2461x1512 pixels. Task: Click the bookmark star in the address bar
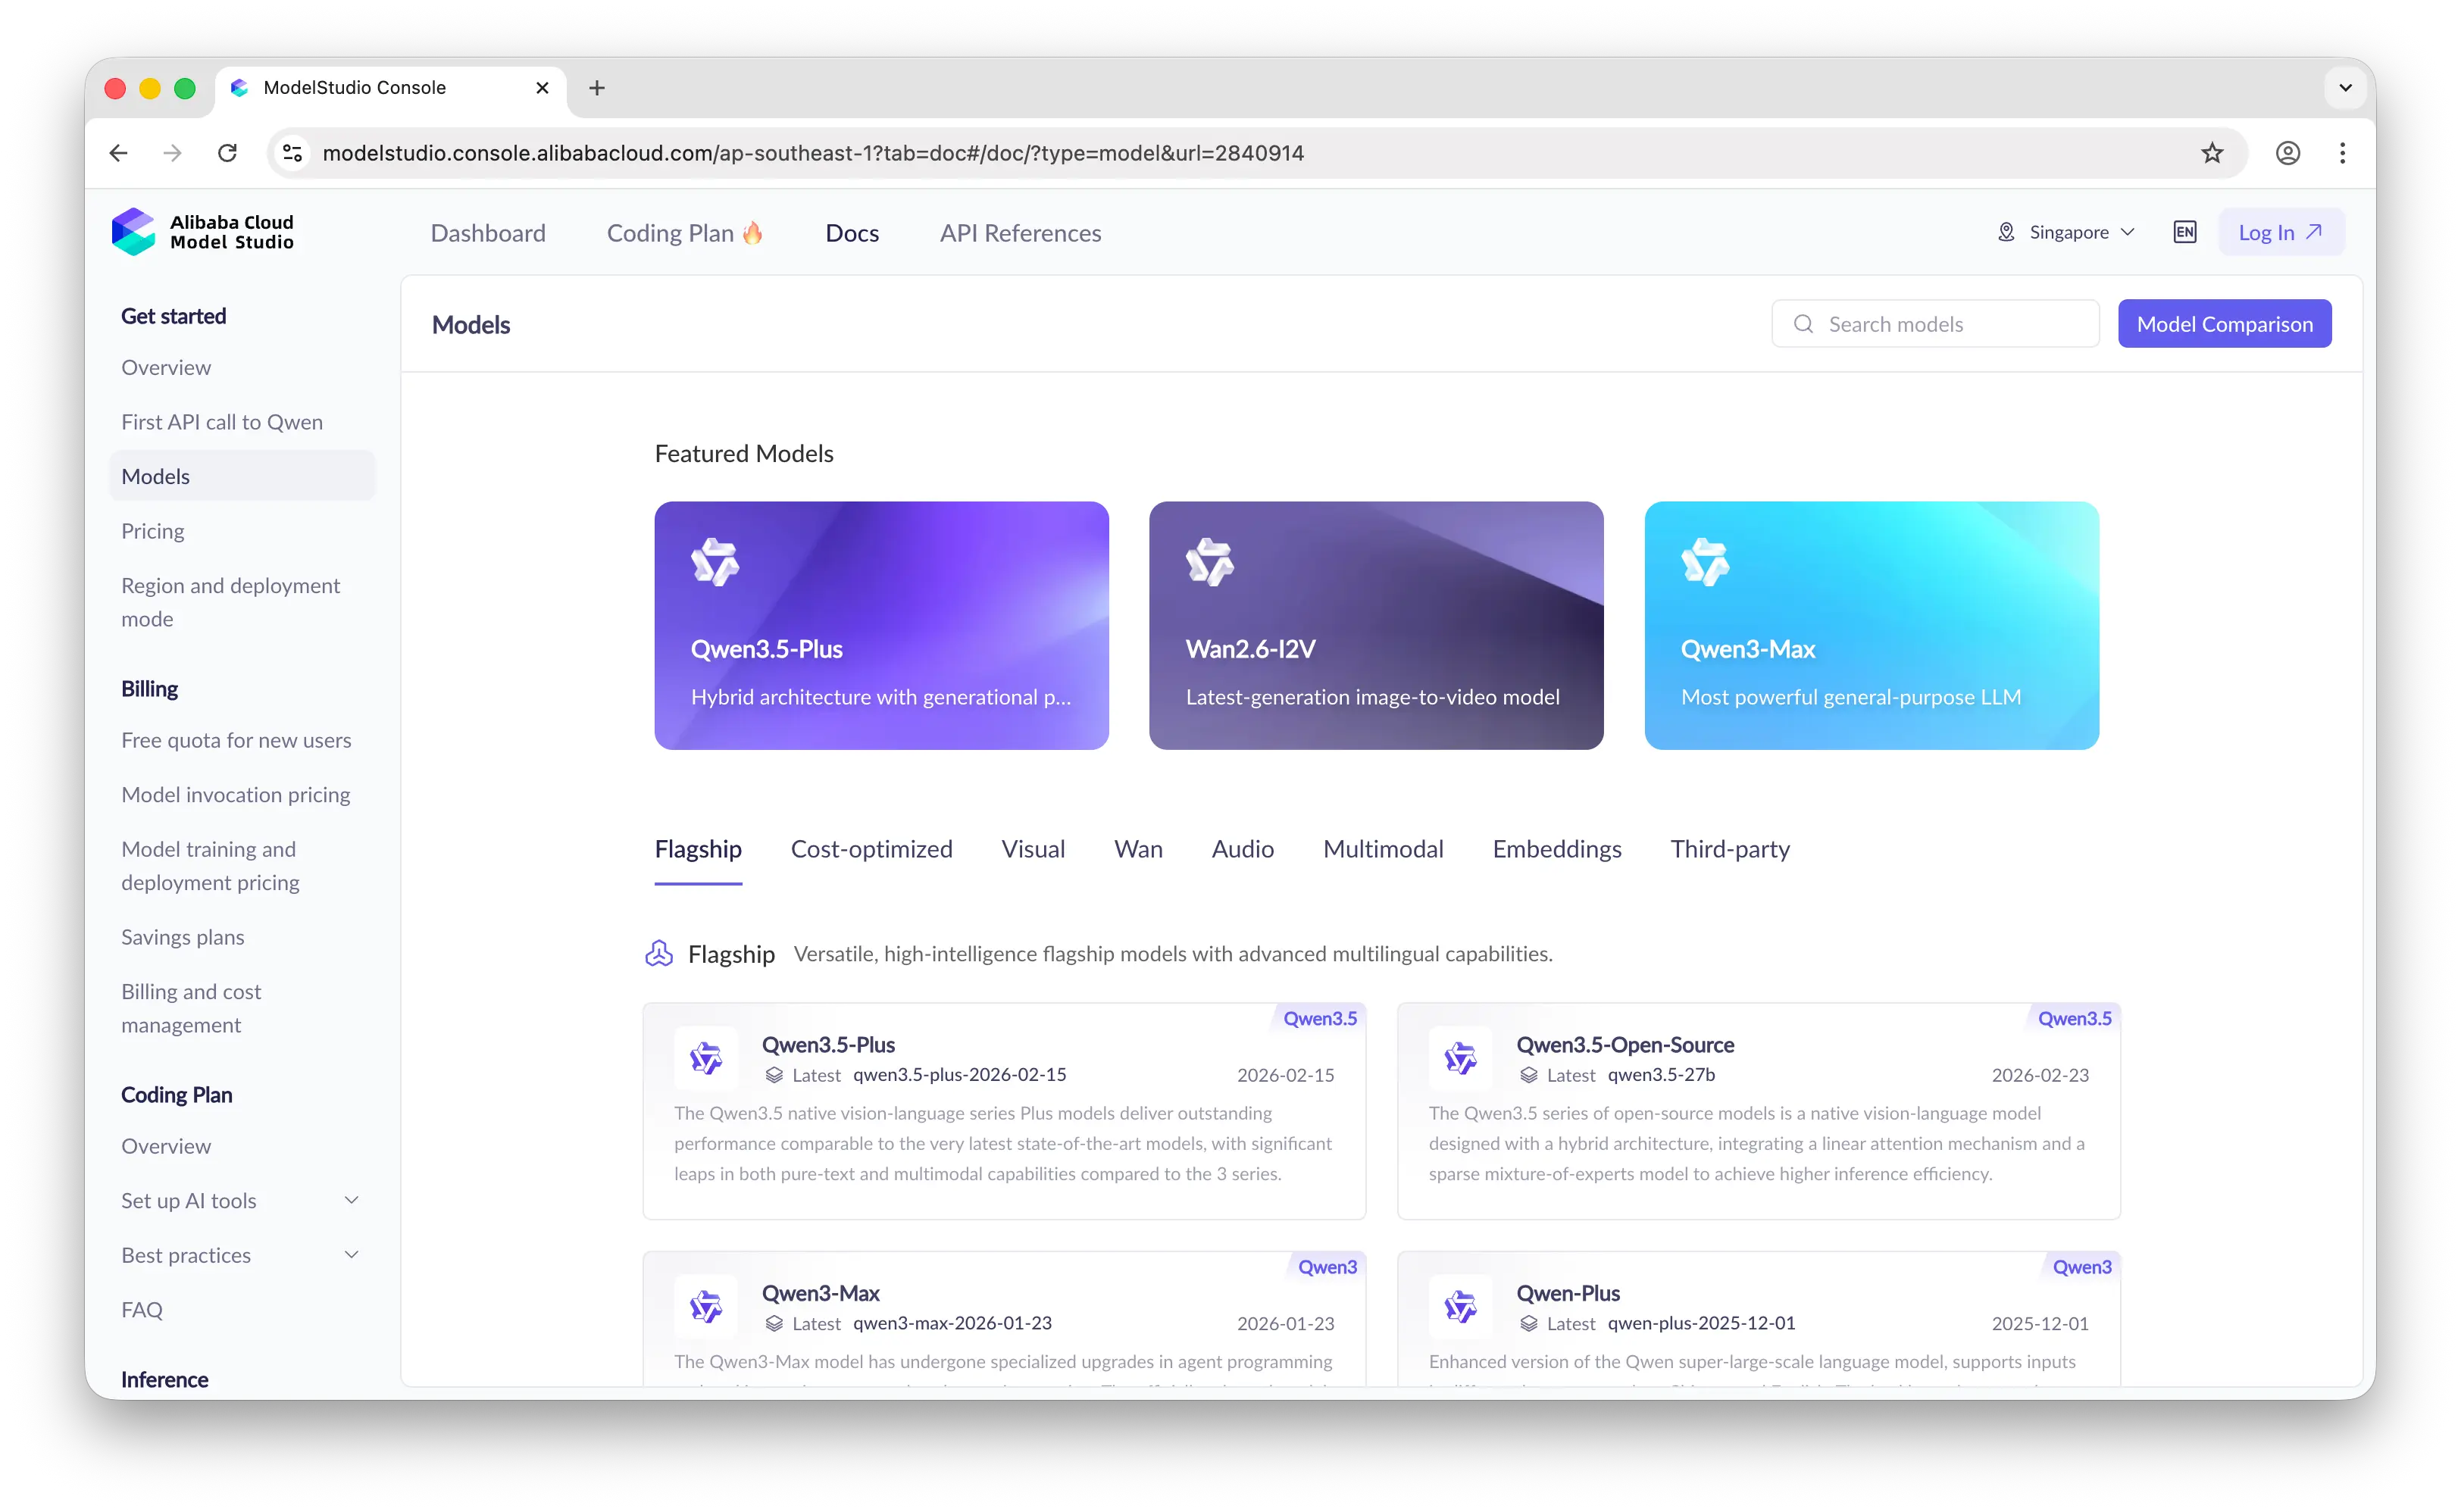(2211, 152)
